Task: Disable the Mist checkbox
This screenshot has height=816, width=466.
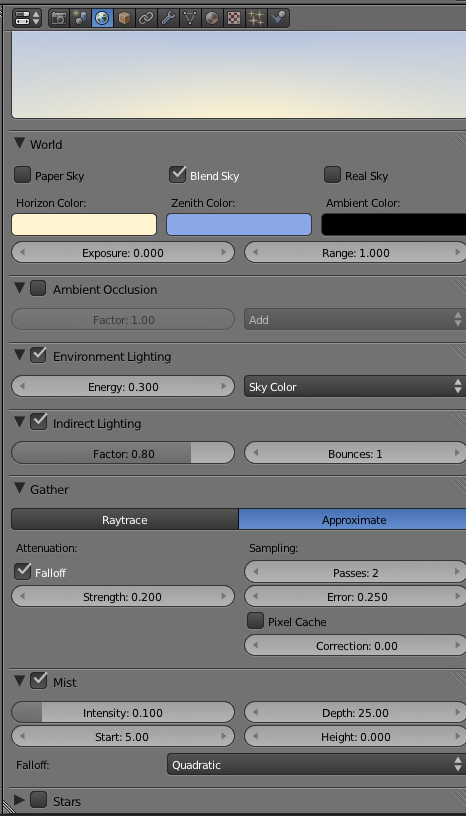Action: (38, 681)
